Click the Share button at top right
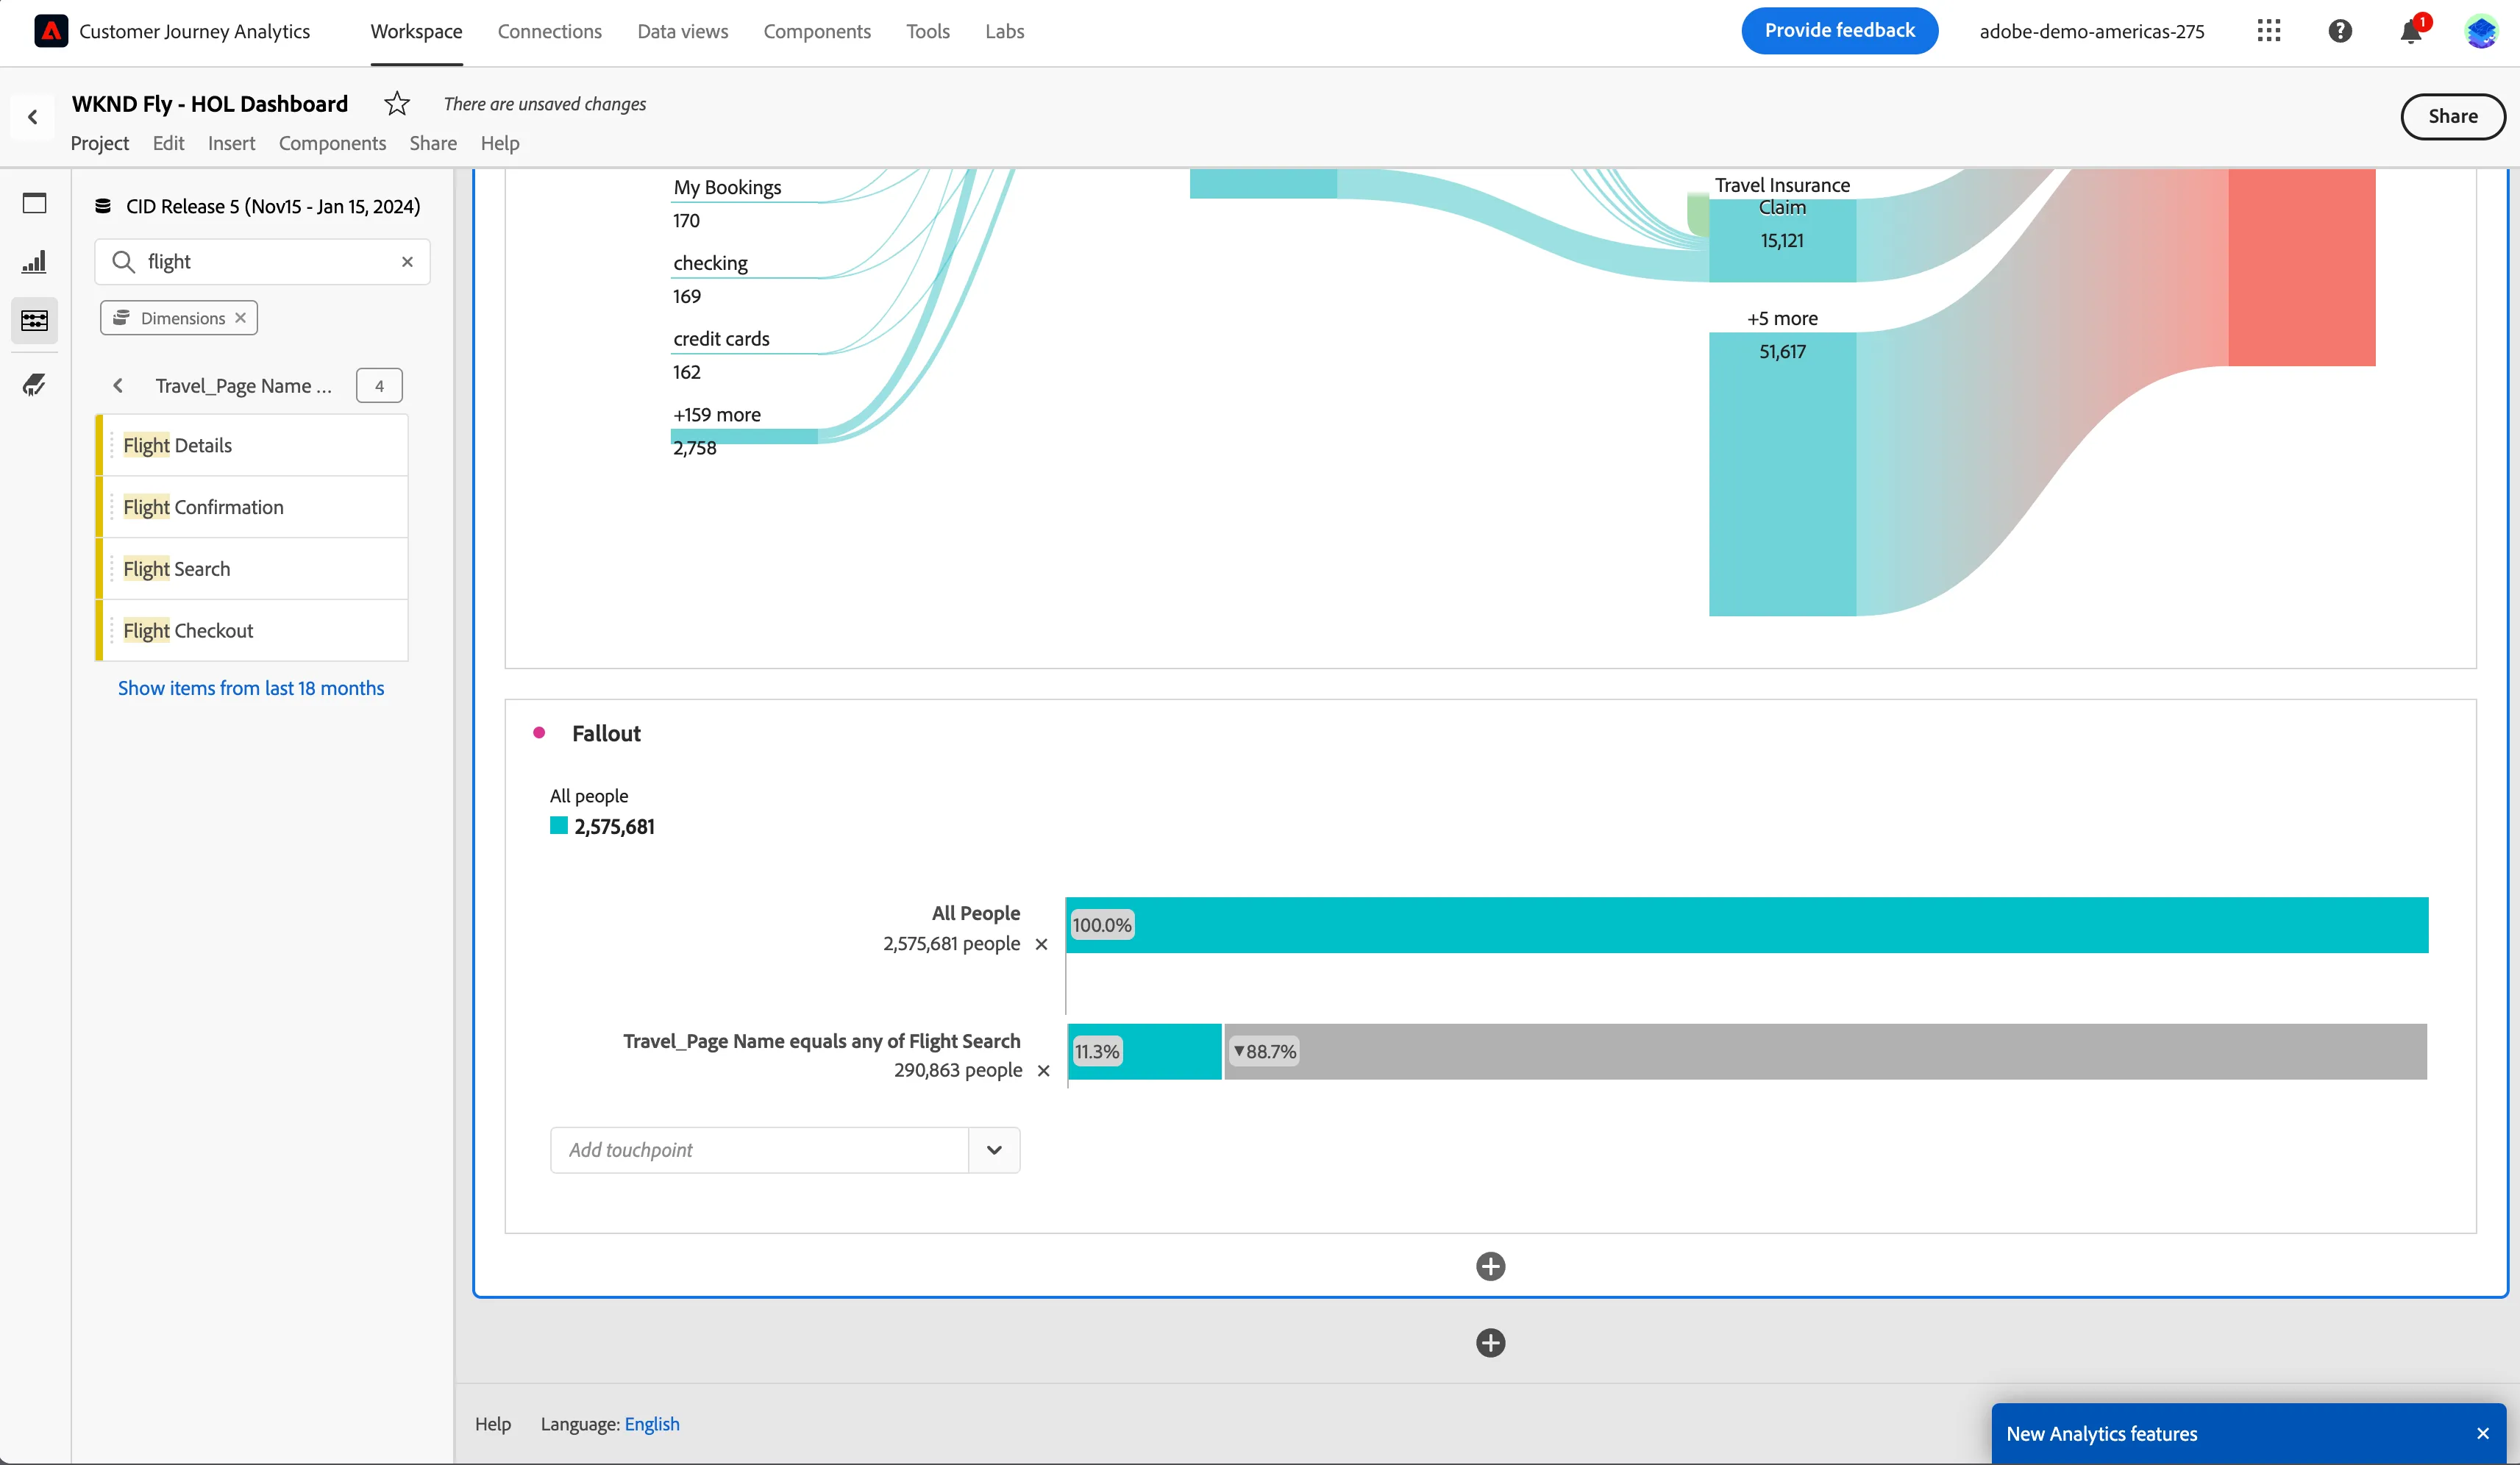This screenshot has height=1465, width=2520. click(2452, 116)
